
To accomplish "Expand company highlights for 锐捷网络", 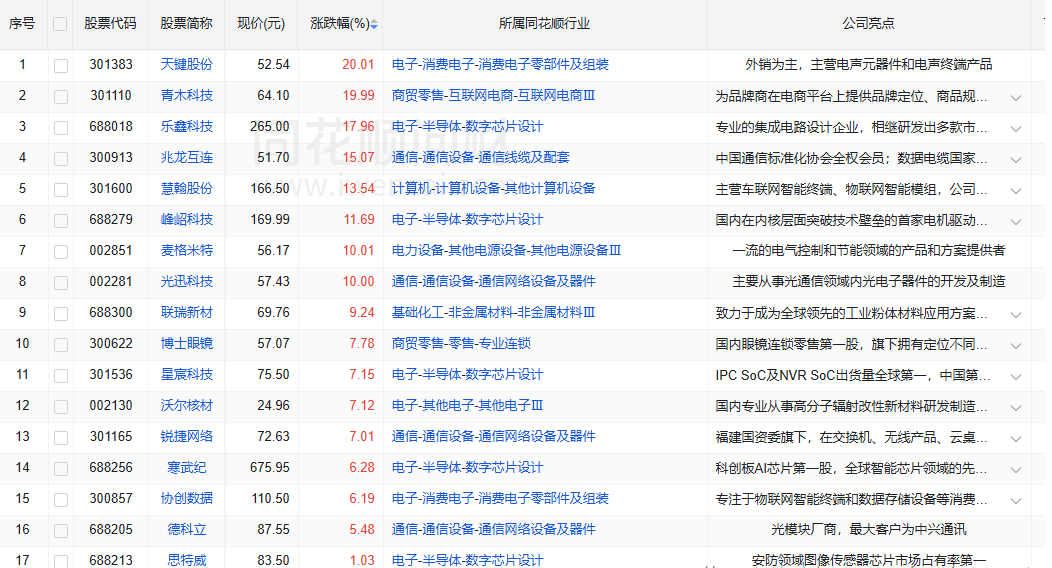I will pos(1016,439).
